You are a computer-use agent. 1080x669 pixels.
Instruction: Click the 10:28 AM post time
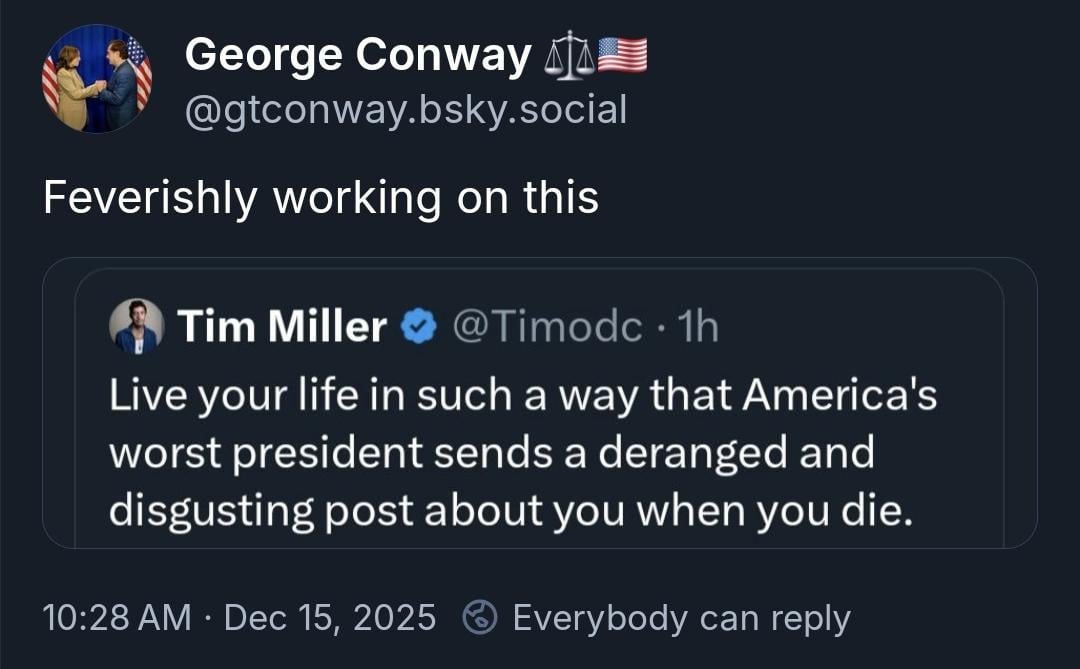(117, 618)
